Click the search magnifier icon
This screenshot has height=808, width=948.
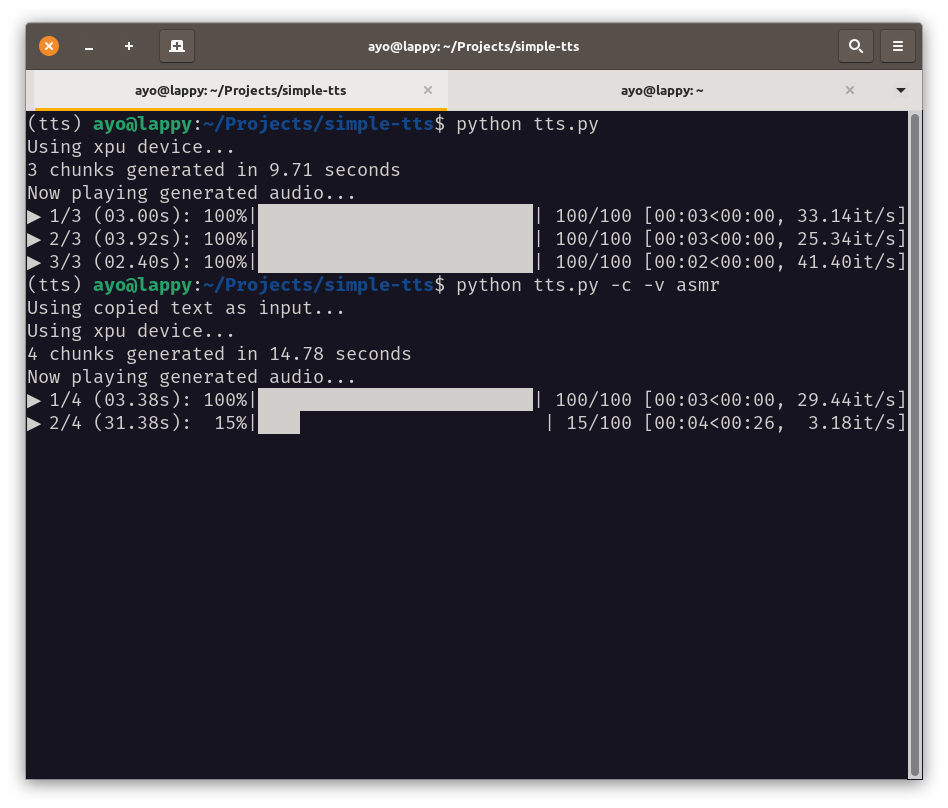tap(855, 46)
